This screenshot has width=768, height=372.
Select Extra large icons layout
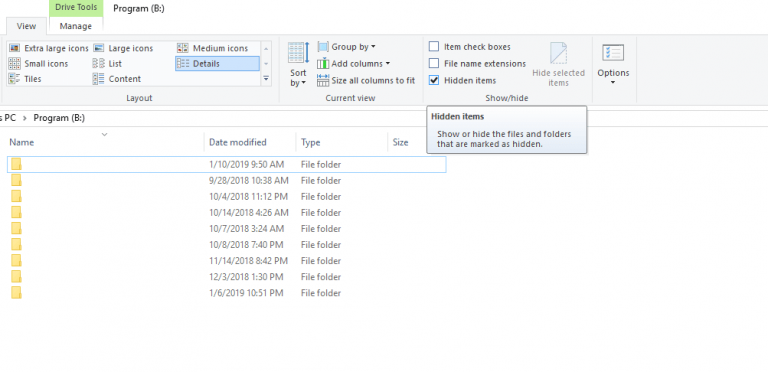[x=49, y=48]
